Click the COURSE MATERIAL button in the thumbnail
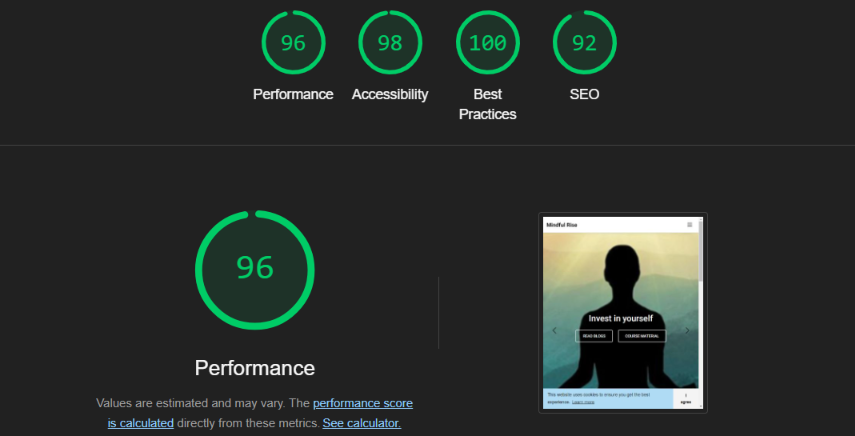This screenshot has height=436, width=855. tap(642, 336)
